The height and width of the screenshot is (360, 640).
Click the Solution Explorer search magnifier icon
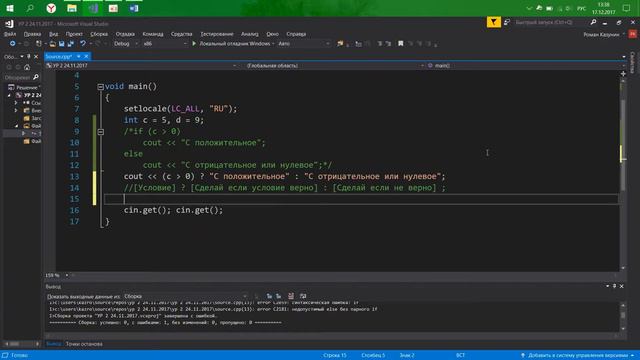point(36,77)
